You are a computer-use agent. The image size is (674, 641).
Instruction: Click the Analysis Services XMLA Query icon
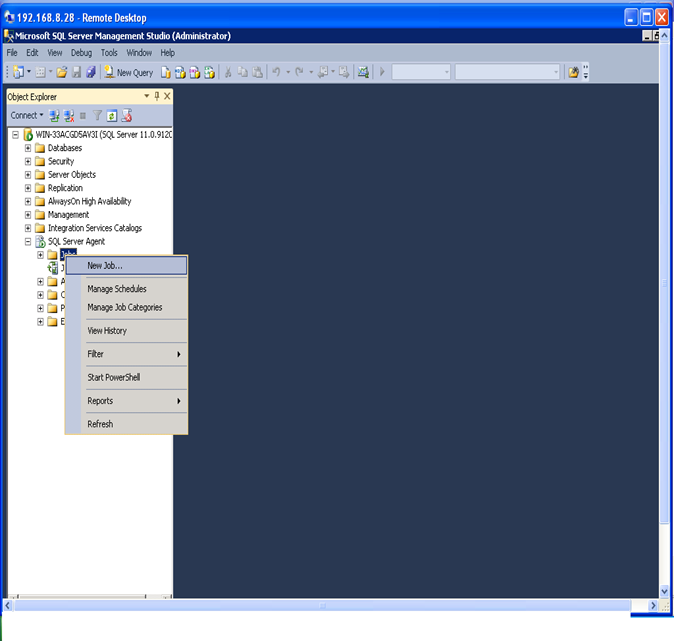point(209,73)
